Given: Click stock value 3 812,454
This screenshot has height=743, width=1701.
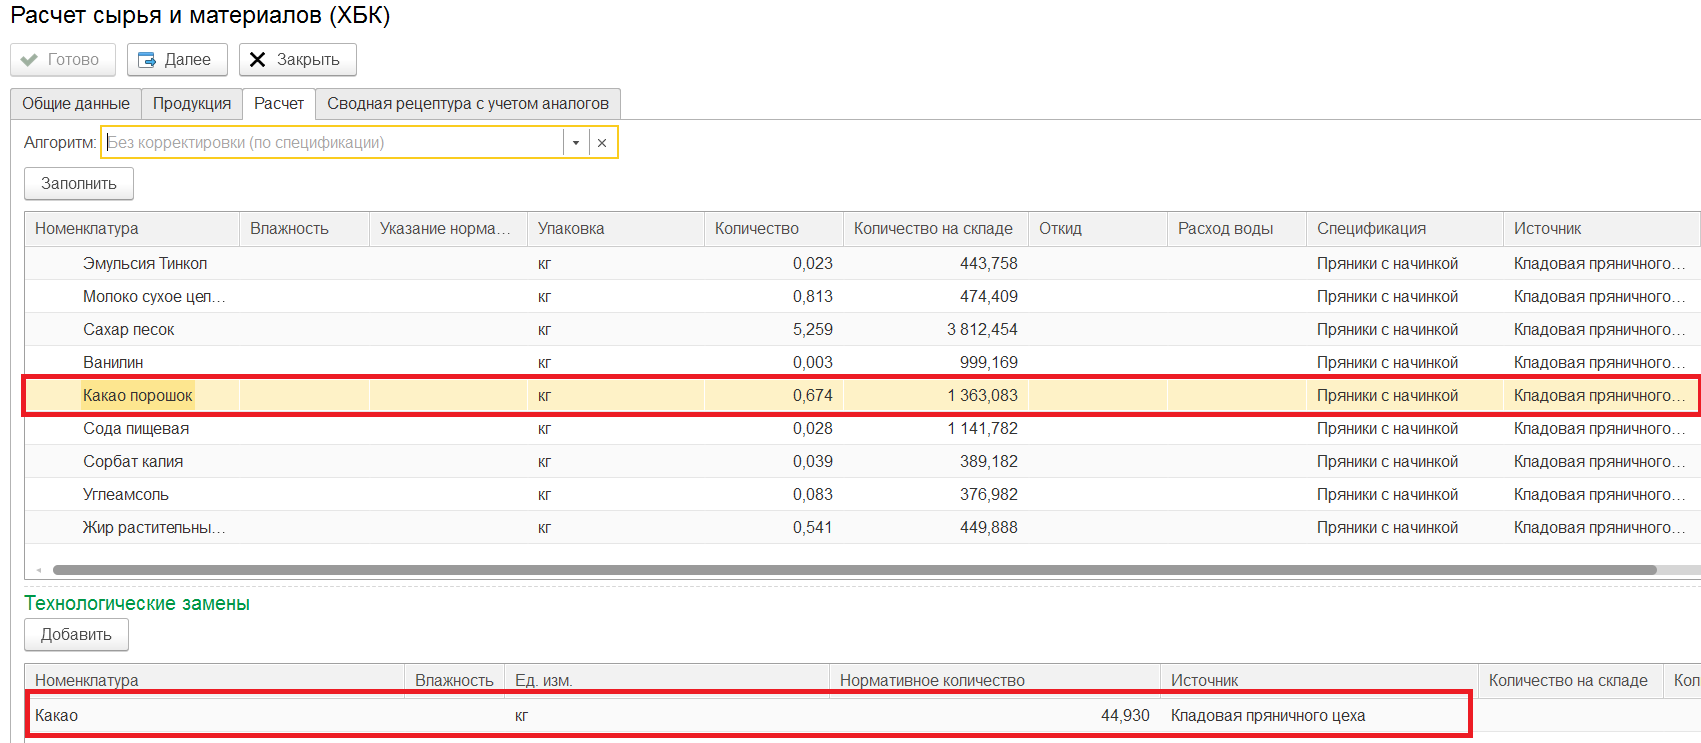Looking at the screenshot, I should click(x=982, y=330).
